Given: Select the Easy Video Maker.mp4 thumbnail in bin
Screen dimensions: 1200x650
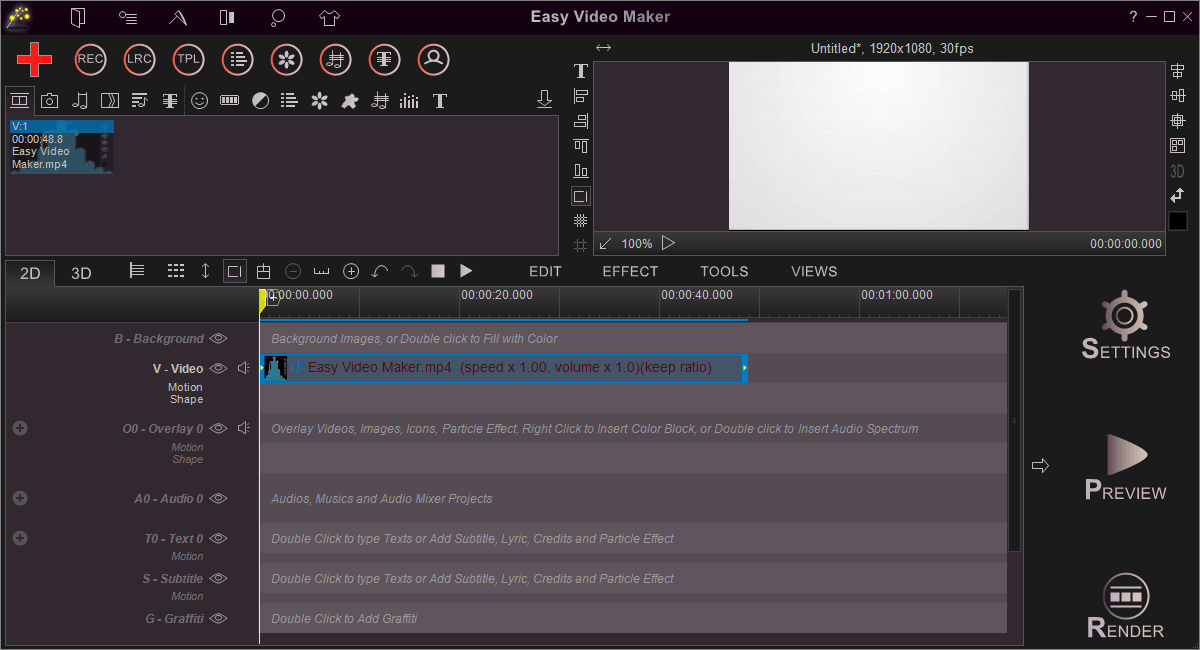Looking at the screenshot, I should point(62,147).
